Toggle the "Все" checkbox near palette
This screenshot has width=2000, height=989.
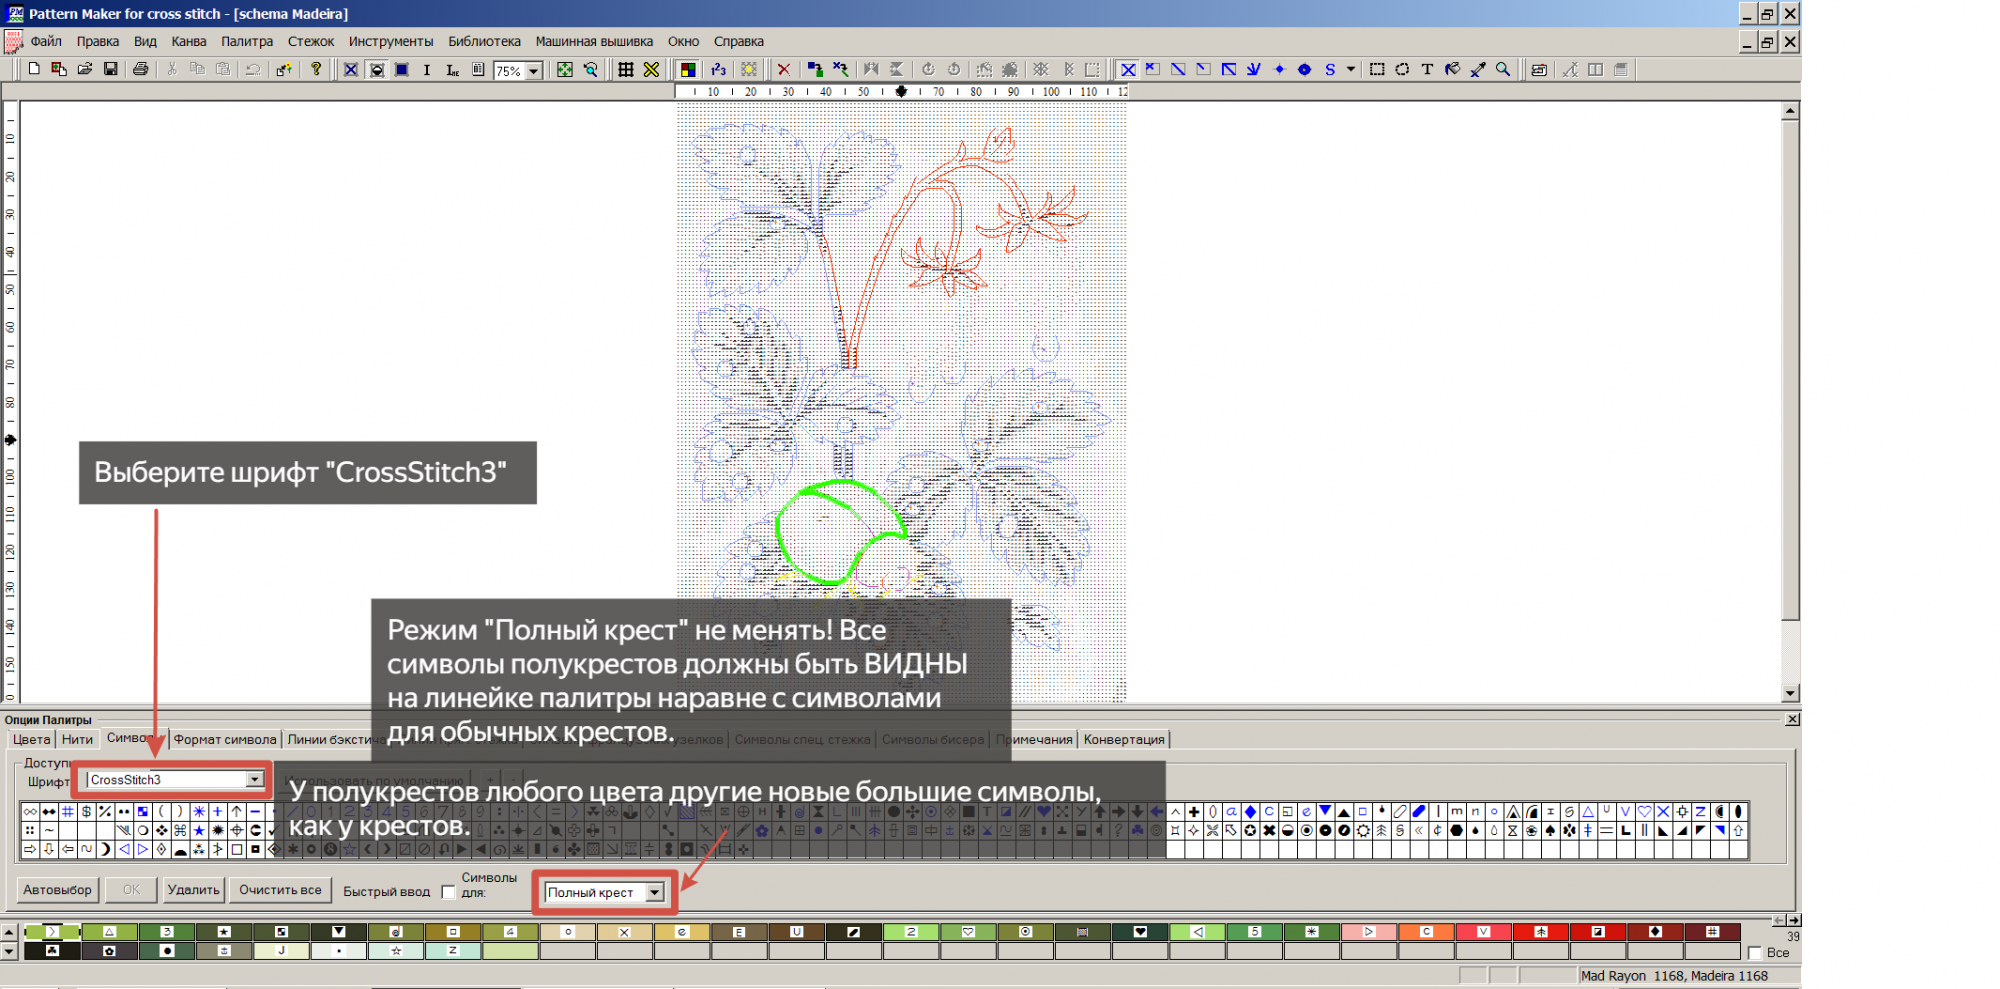1755,953
